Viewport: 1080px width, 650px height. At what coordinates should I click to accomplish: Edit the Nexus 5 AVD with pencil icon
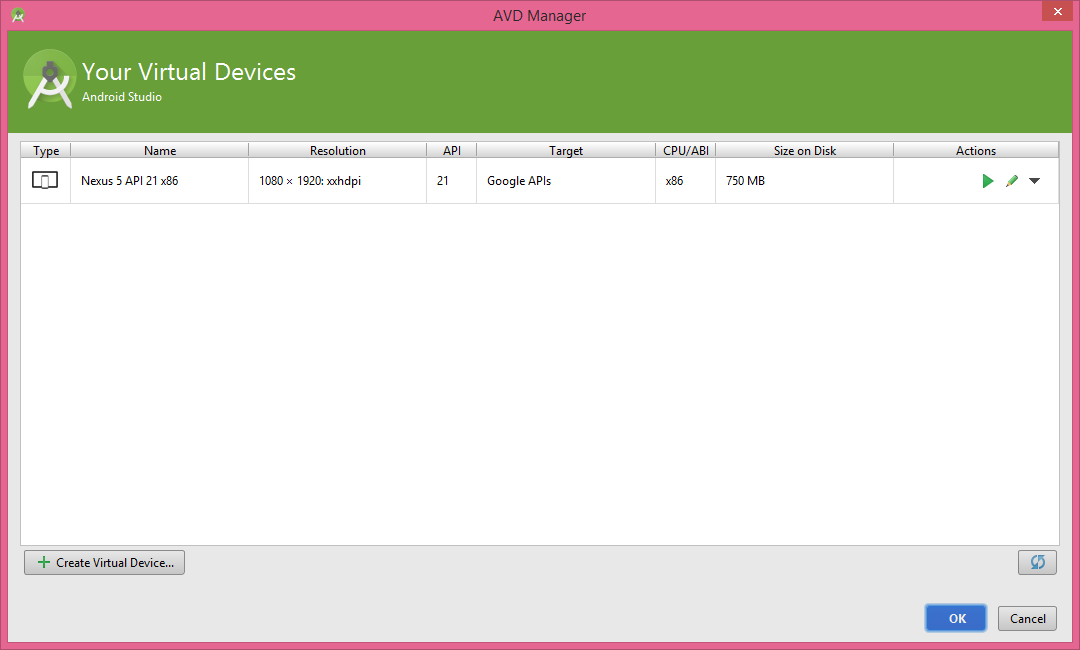pyautogui.click(x=1012, y=181)
